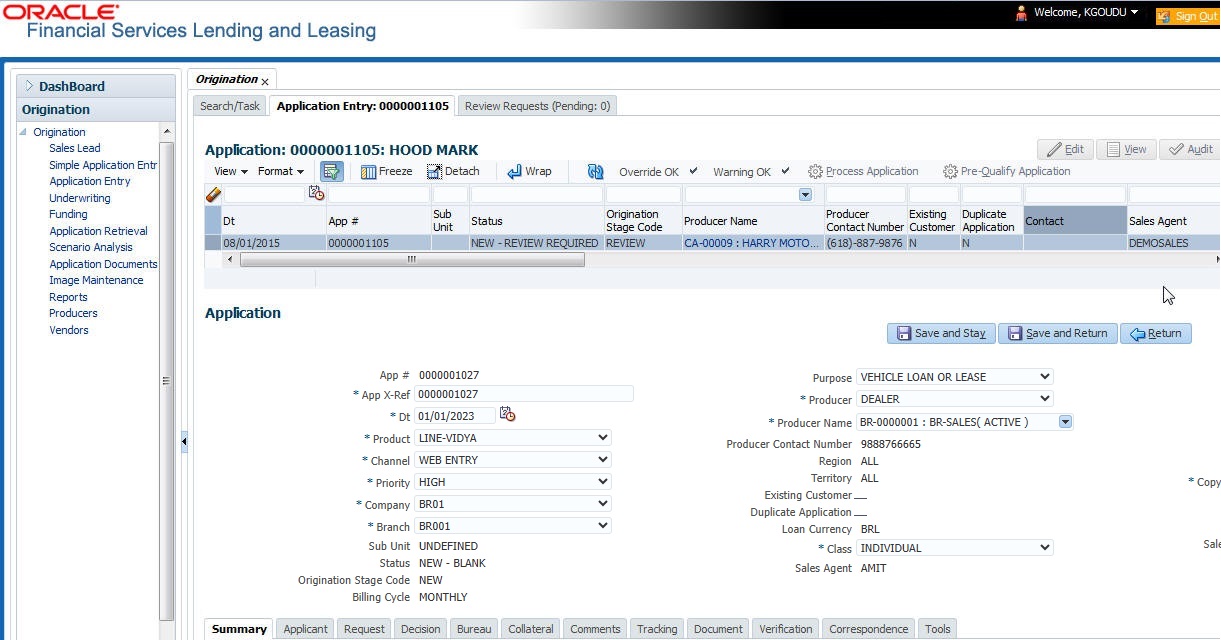Open Sales Lead in the navigation tree
The image size is (1221, 640).
click(x=75, y=148)
